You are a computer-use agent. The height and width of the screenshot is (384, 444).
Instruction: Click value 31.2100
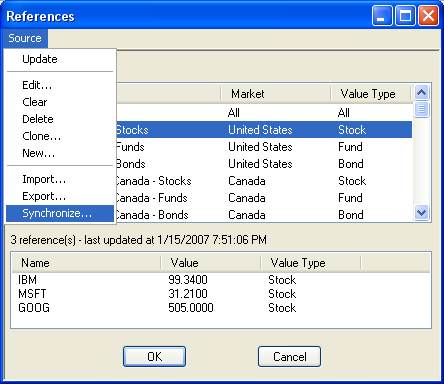(x=188, y=294)
